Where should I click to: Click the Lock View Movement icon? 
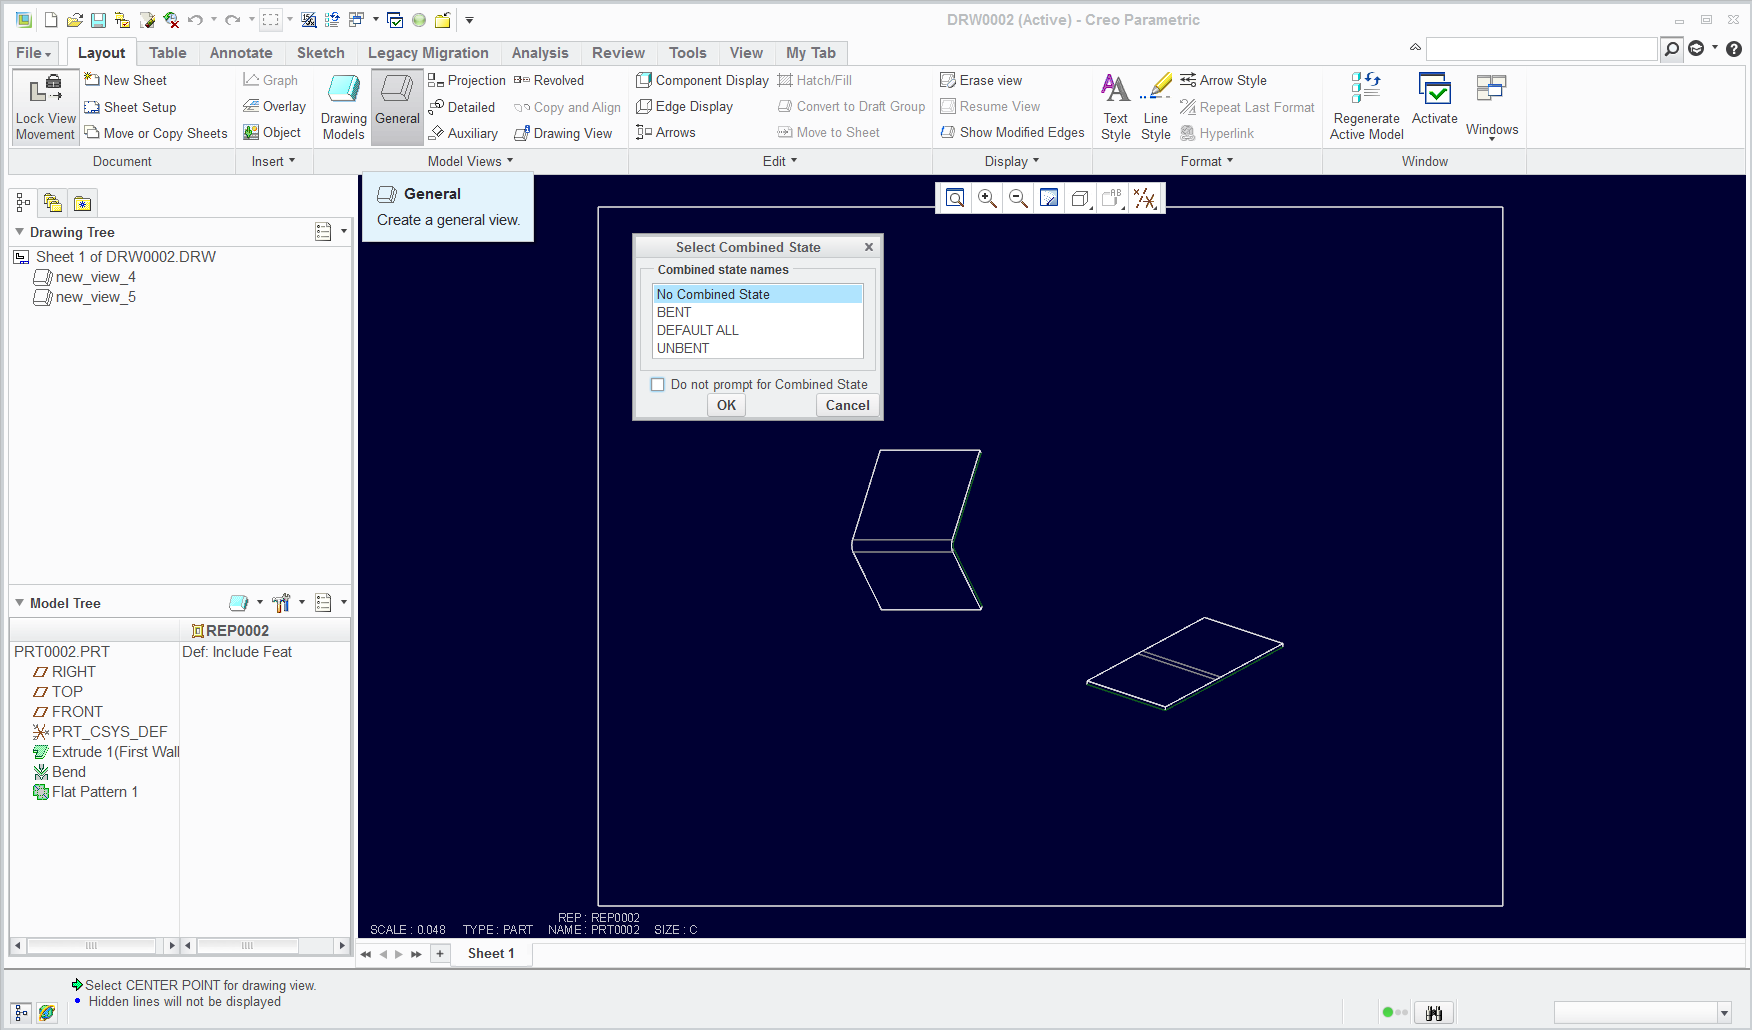tap(46, 107)
